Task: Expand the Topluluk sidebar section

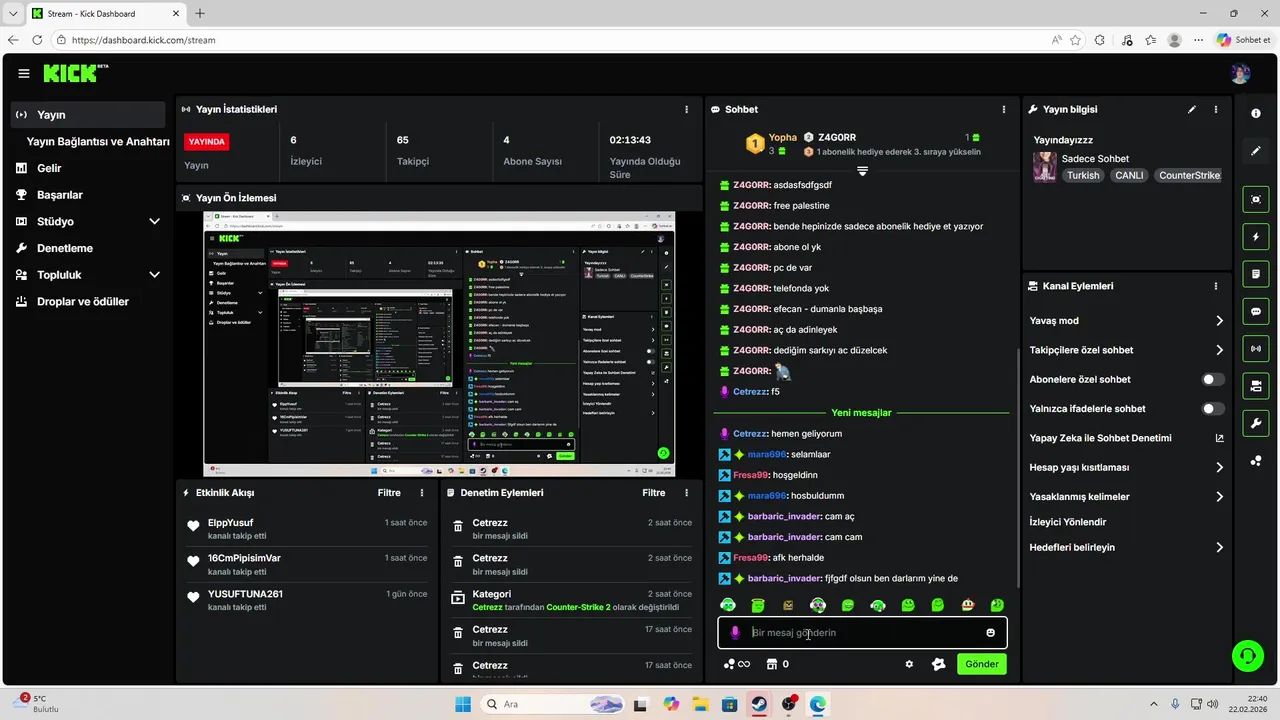Action: pyautogui.click(x=154, y=275)
